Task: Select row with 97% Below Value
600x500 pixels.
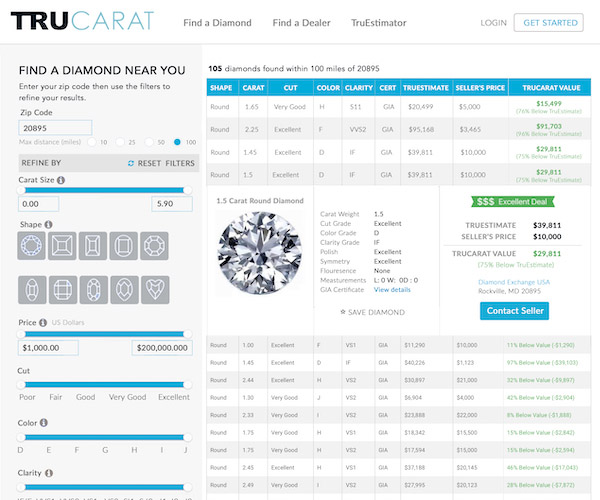Action: (x=399, y=363)
